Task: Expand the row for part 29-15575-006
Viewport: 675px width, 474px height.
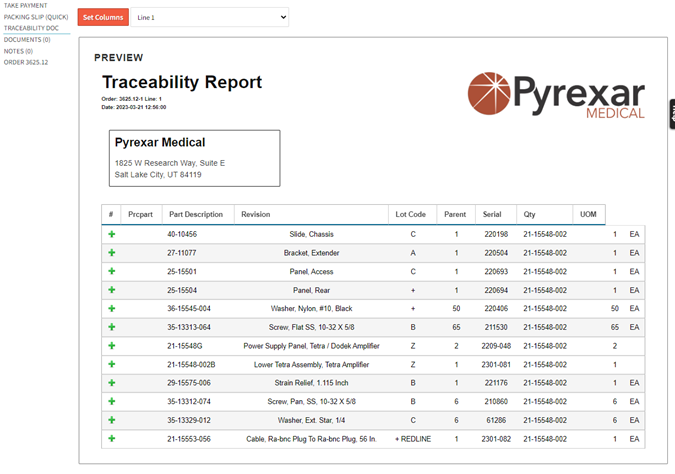Action: coord(111,383)
